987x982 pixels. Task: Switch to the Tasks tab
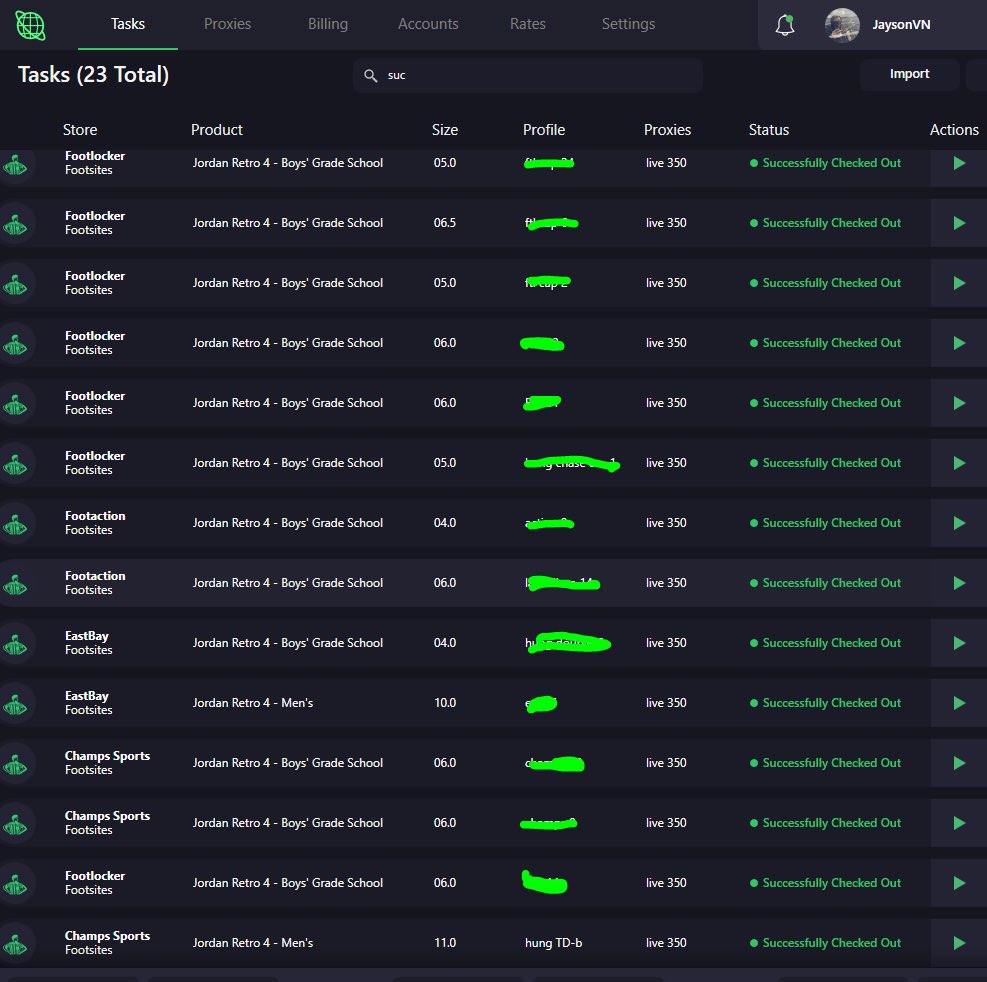[128, 24]
